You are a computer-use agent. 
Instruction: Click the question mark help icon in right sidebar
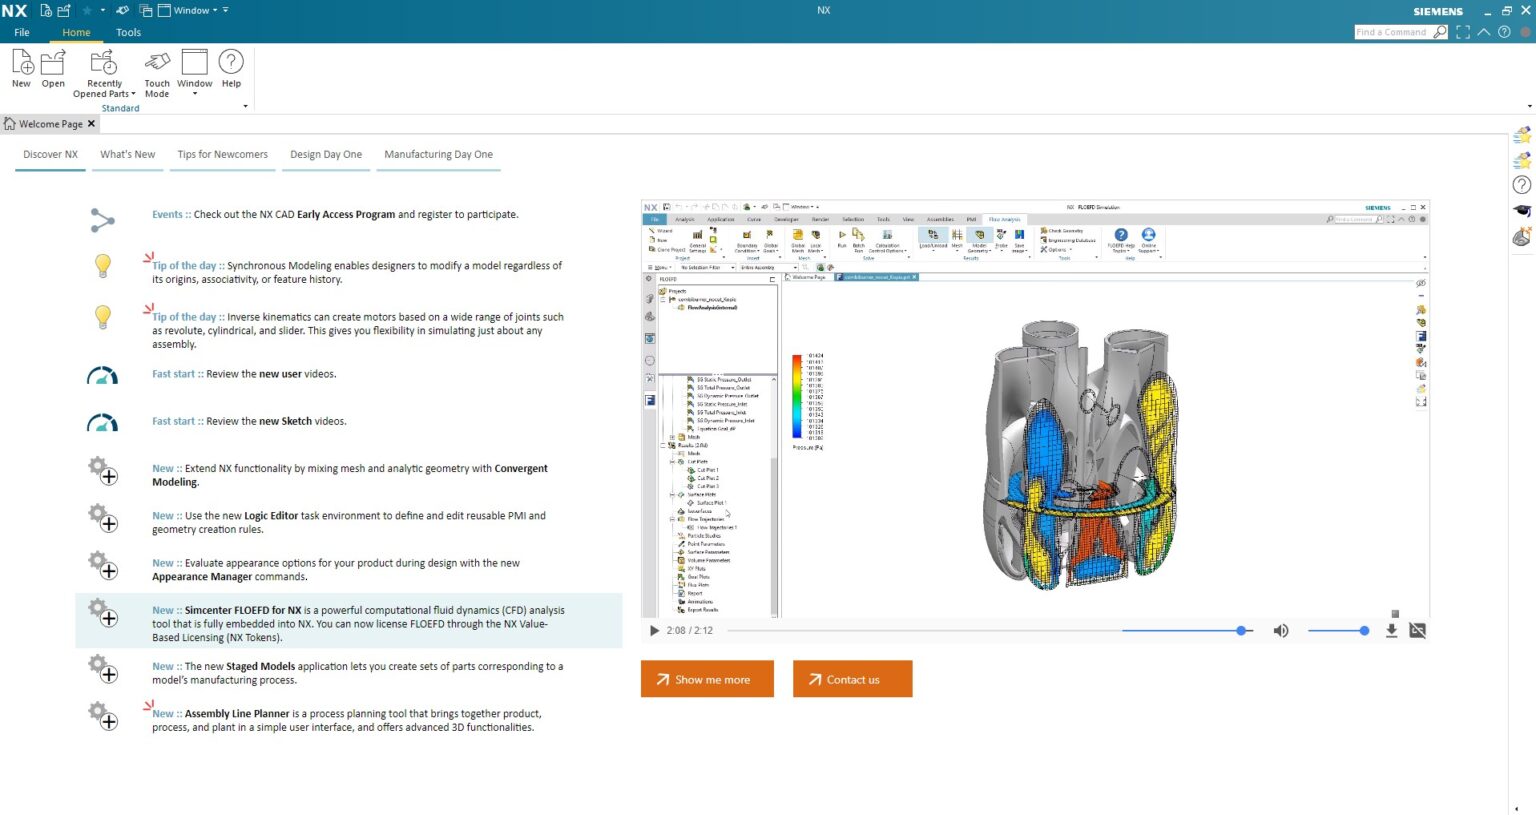coord(1521,184)
